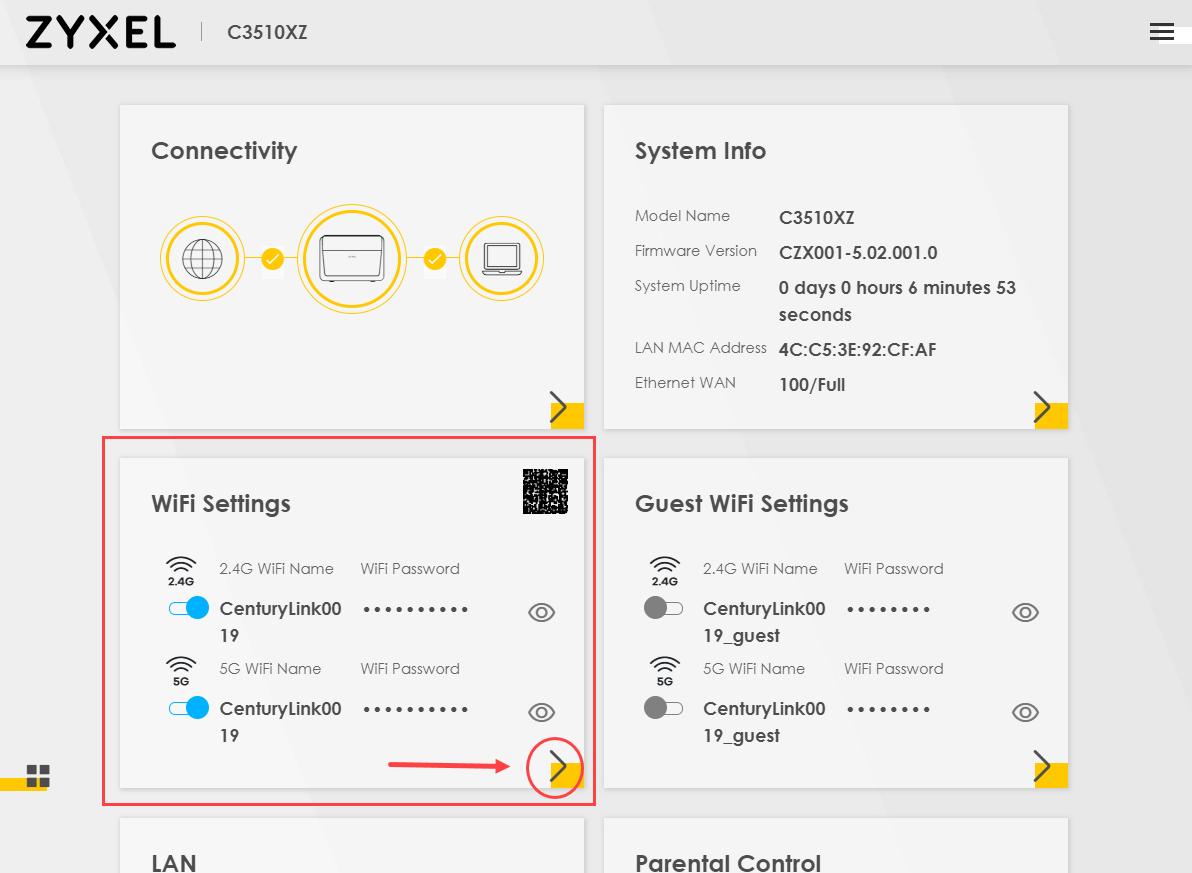The height and width of the screenshot is (873, 1192).
Task: Enable the 2.4G guest WiFi toggle
Action: [x=664, y=608]
